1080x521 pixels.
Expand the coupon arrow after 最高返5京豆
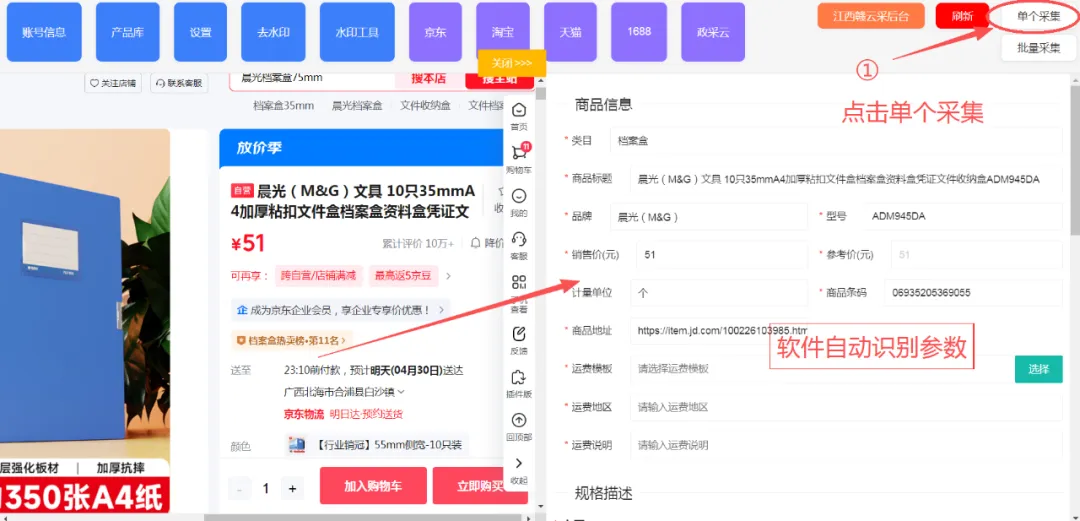pyautogui.click(x=448, y=276)
